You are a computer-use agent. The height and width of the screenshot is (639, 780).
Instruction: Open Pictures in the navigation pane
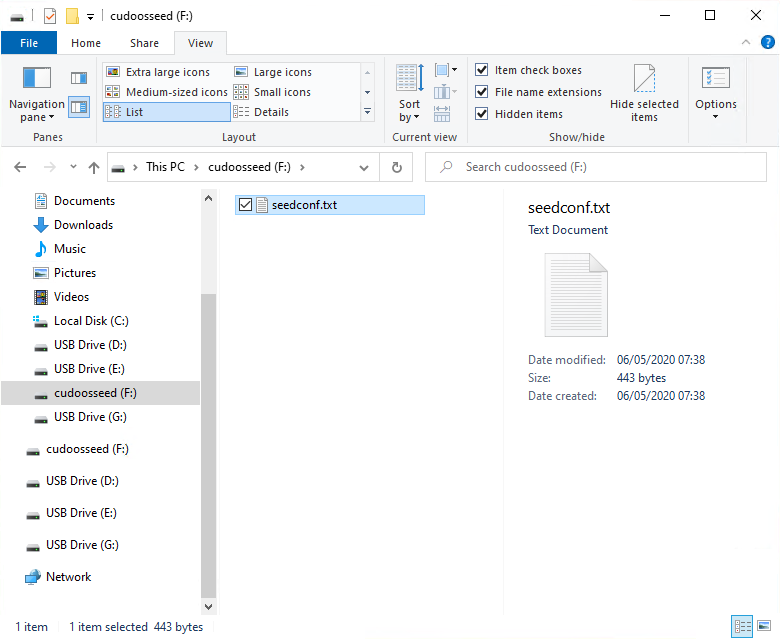(75, 273)
